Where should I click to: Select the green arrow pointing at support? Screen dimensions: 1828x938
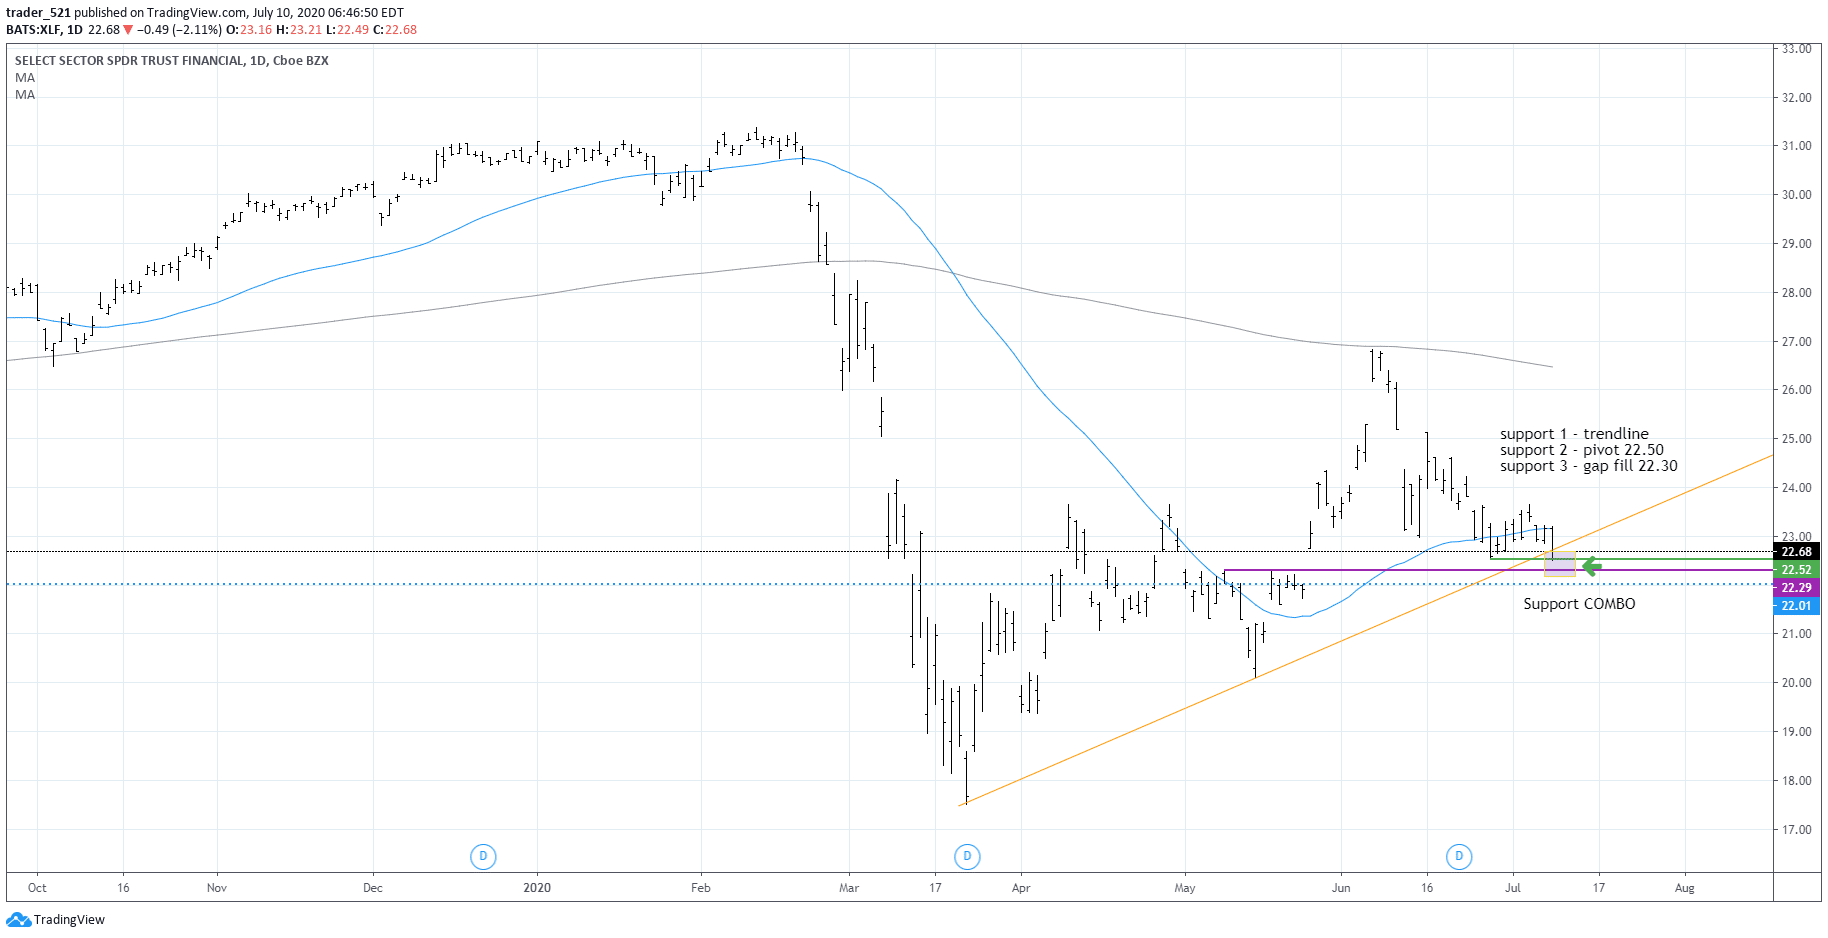[1591, 567]
